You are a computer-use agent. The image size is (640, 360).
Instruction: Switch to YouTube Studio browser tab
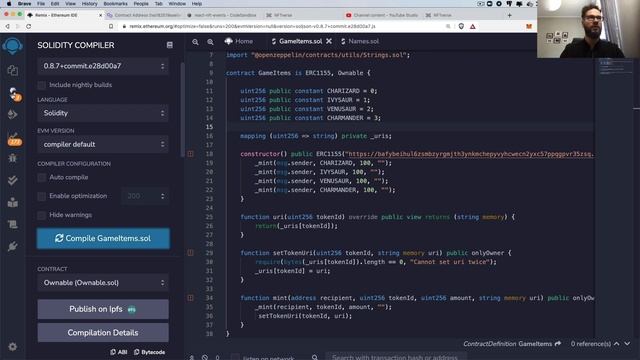[x=382, y=15]
